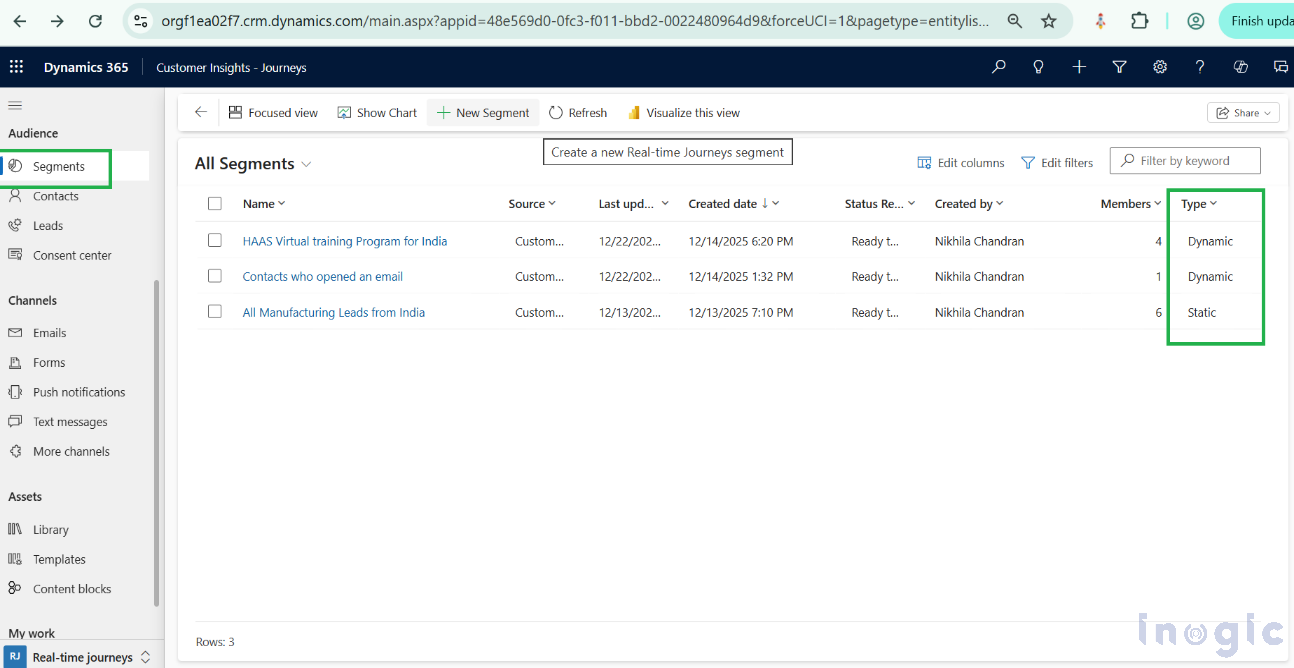
Task: Open the Real-time journeys area switcher
Action: coord(80,657)
